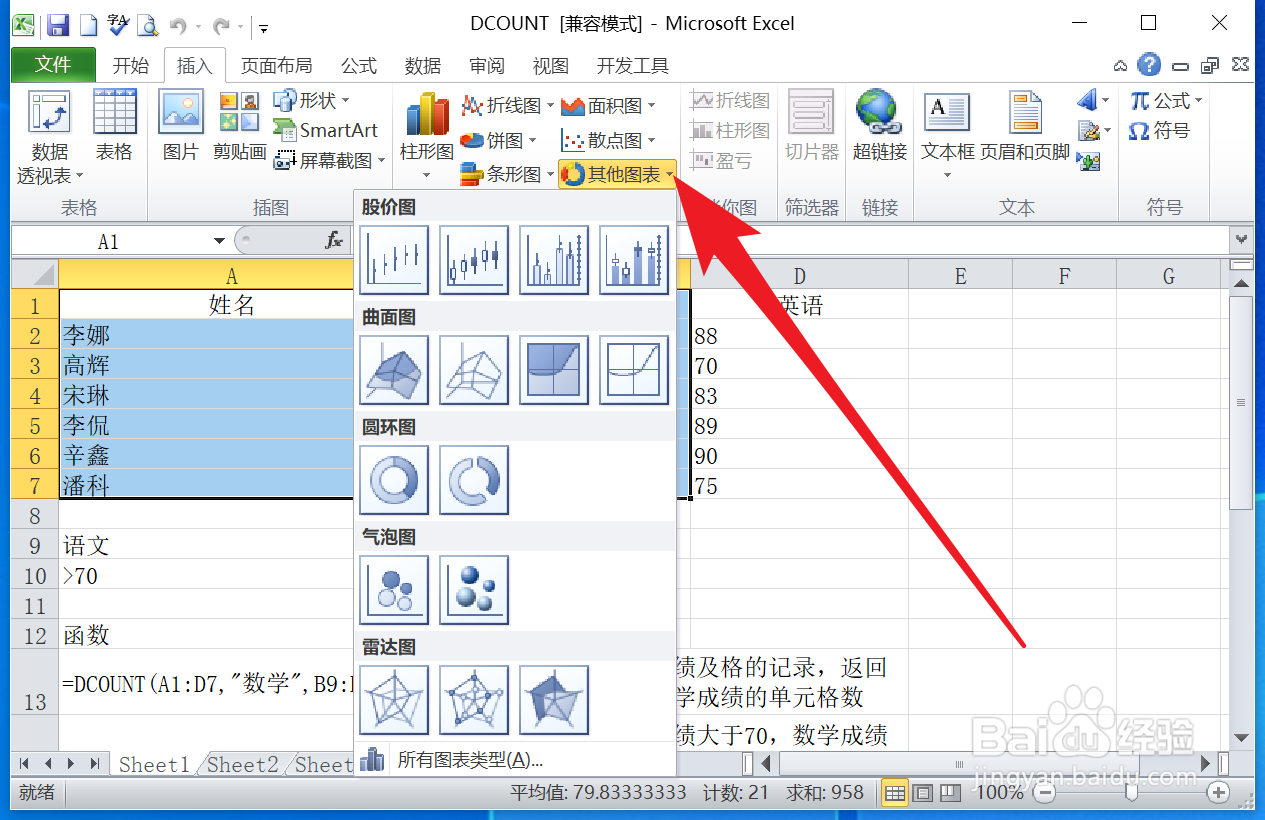Insert a 文本框 text box

pyautogui.click(x=947, y=137)
